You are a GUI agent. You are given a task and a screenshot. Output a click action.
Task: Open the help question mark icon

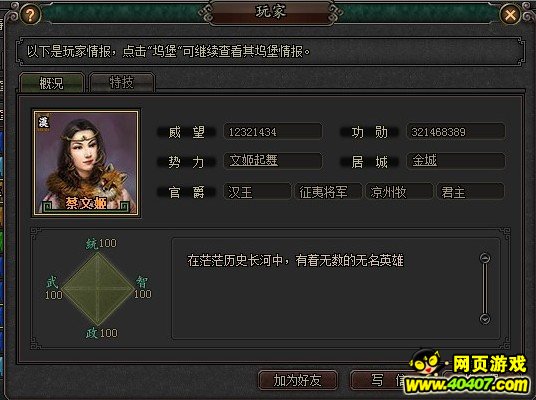click(30, 15)
